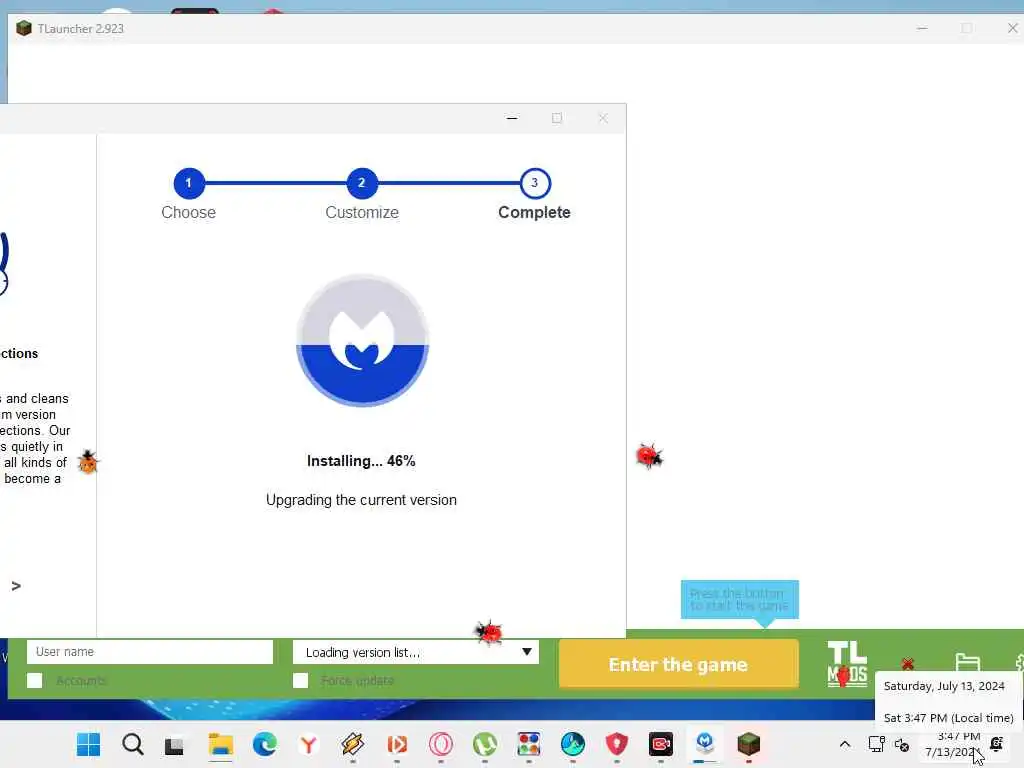The height and width of the screenshot is (768, 1024).
Task: Open Task View from the taskbar
Action: (174, 745)
